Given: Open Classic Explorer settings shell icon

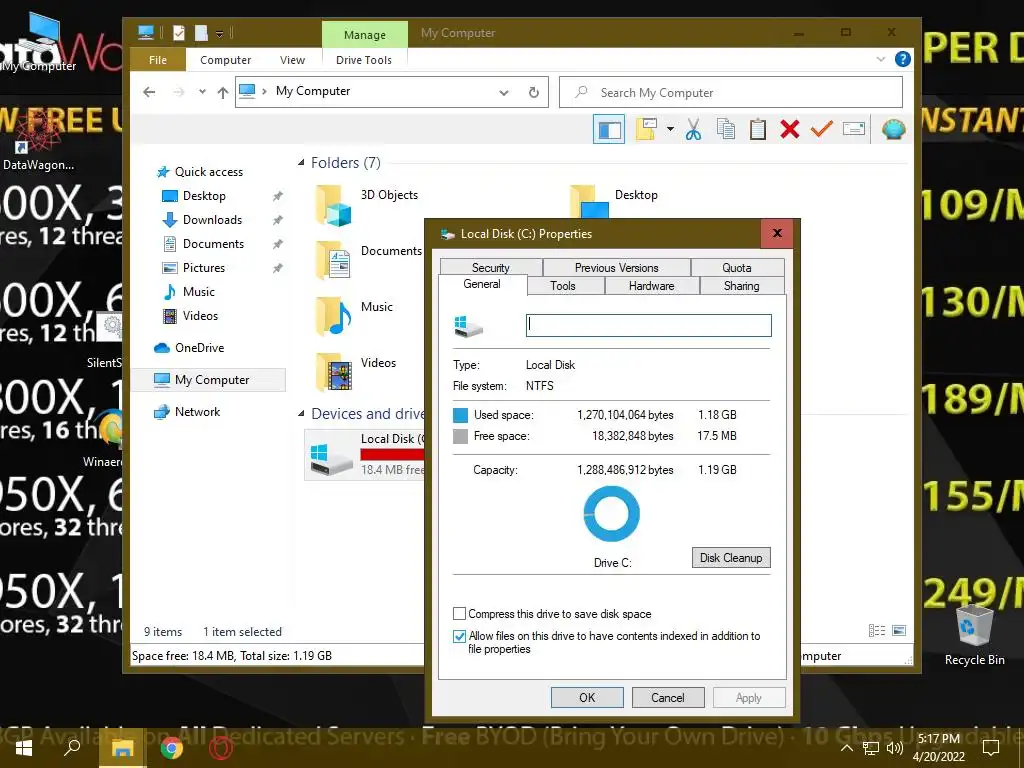Looking at the screenshot, I should 893,129.
